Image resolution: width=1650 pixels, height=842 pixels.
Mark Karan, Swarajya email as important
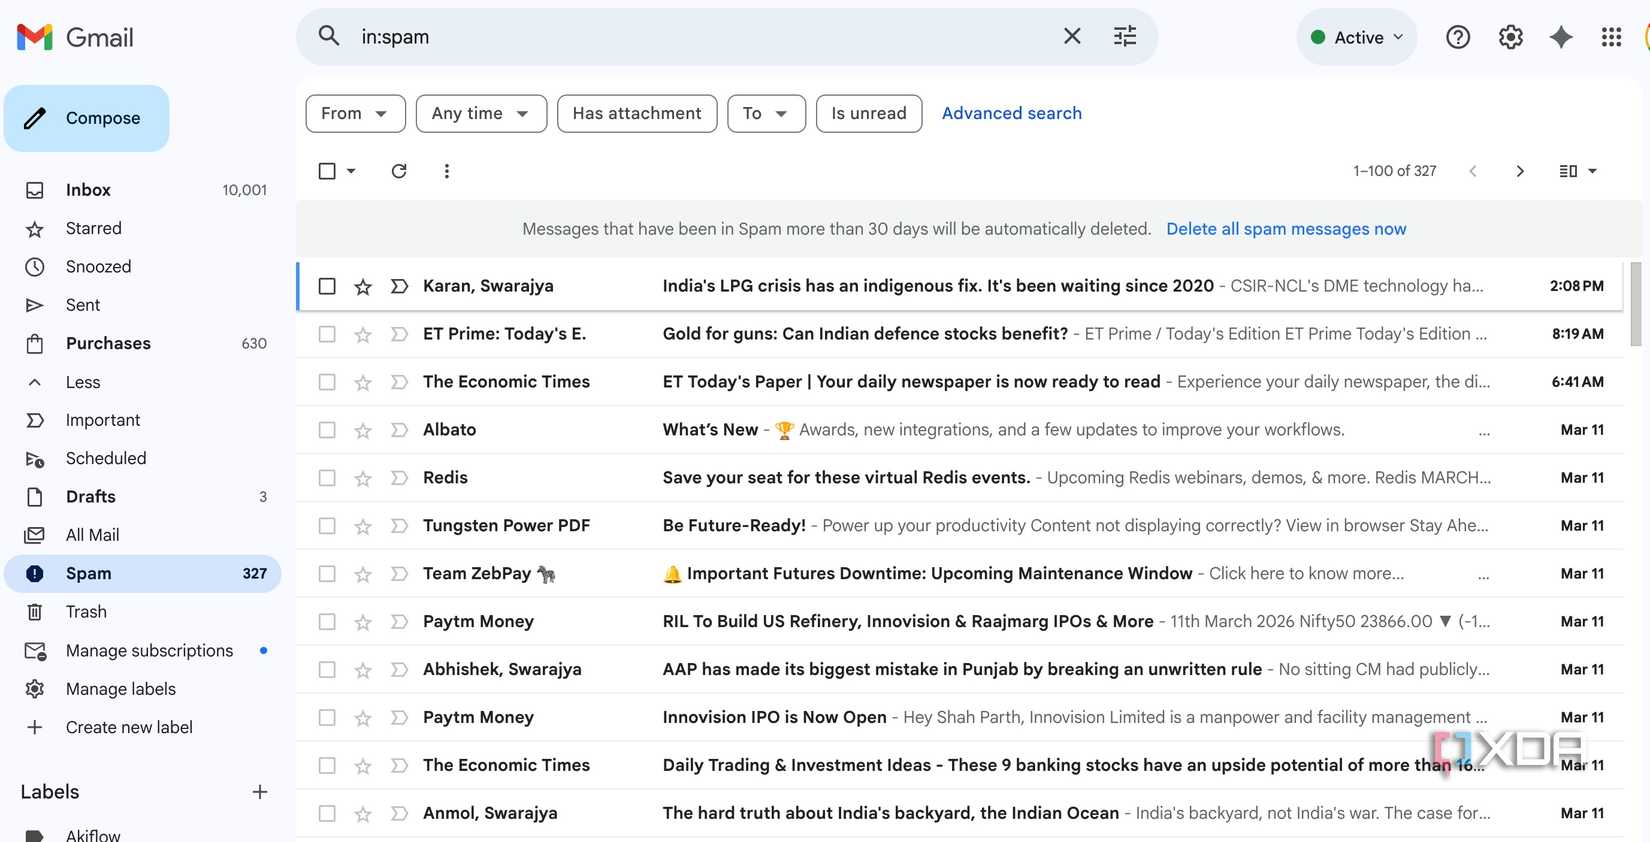[x=399, y=287]
